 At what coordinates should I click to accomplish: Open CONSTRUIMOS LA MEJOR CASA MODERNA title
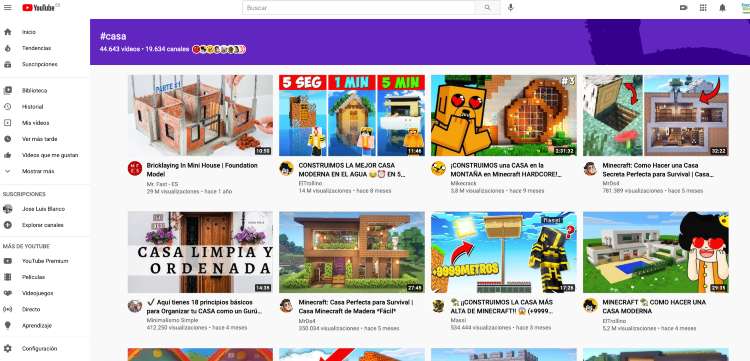tap(352, 170)
